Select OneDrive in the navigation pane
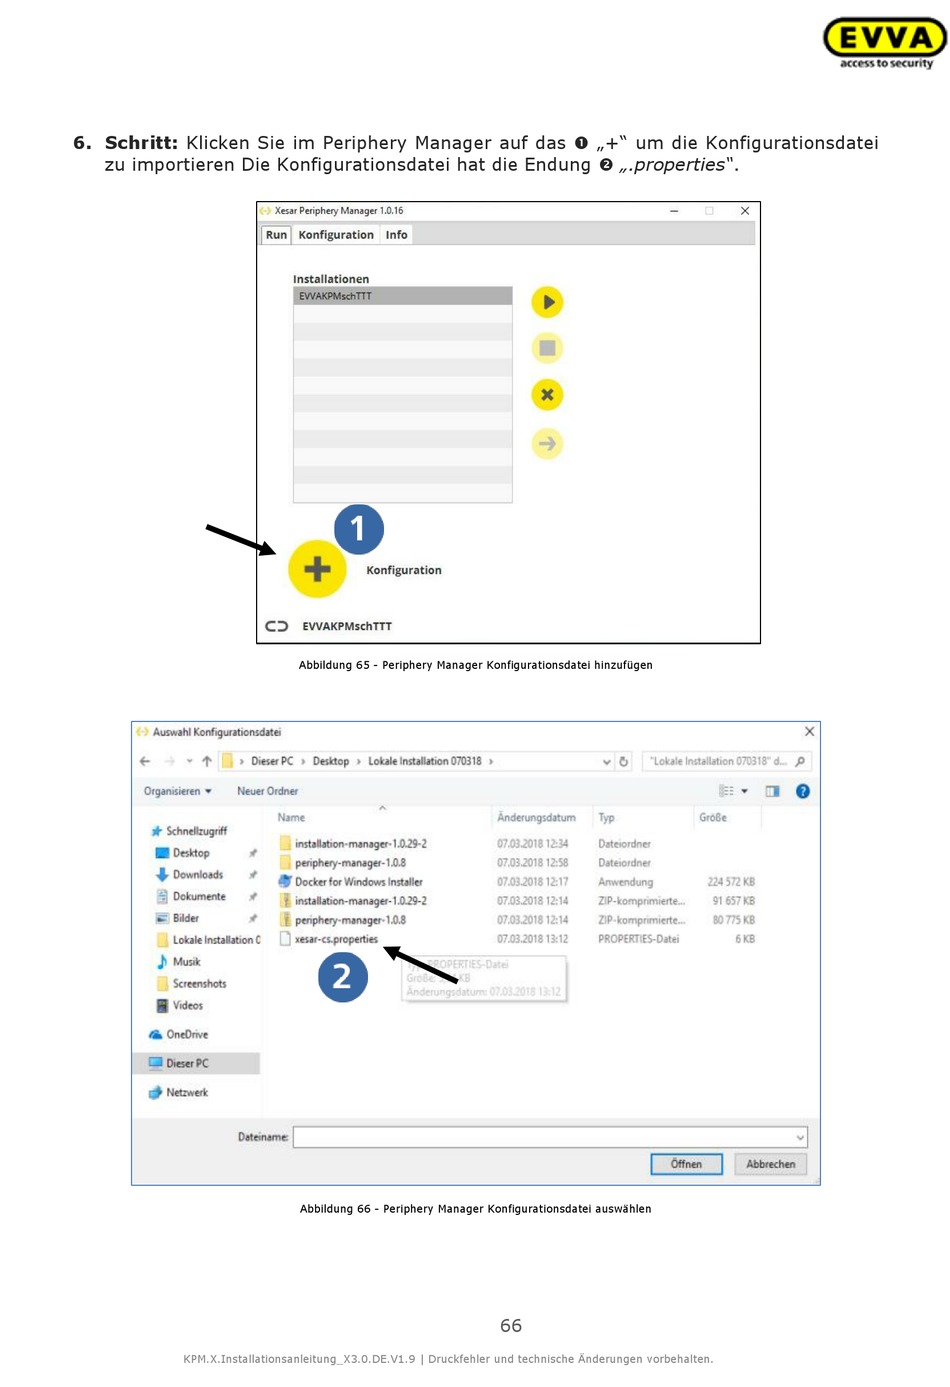 tap(178, 1035)
